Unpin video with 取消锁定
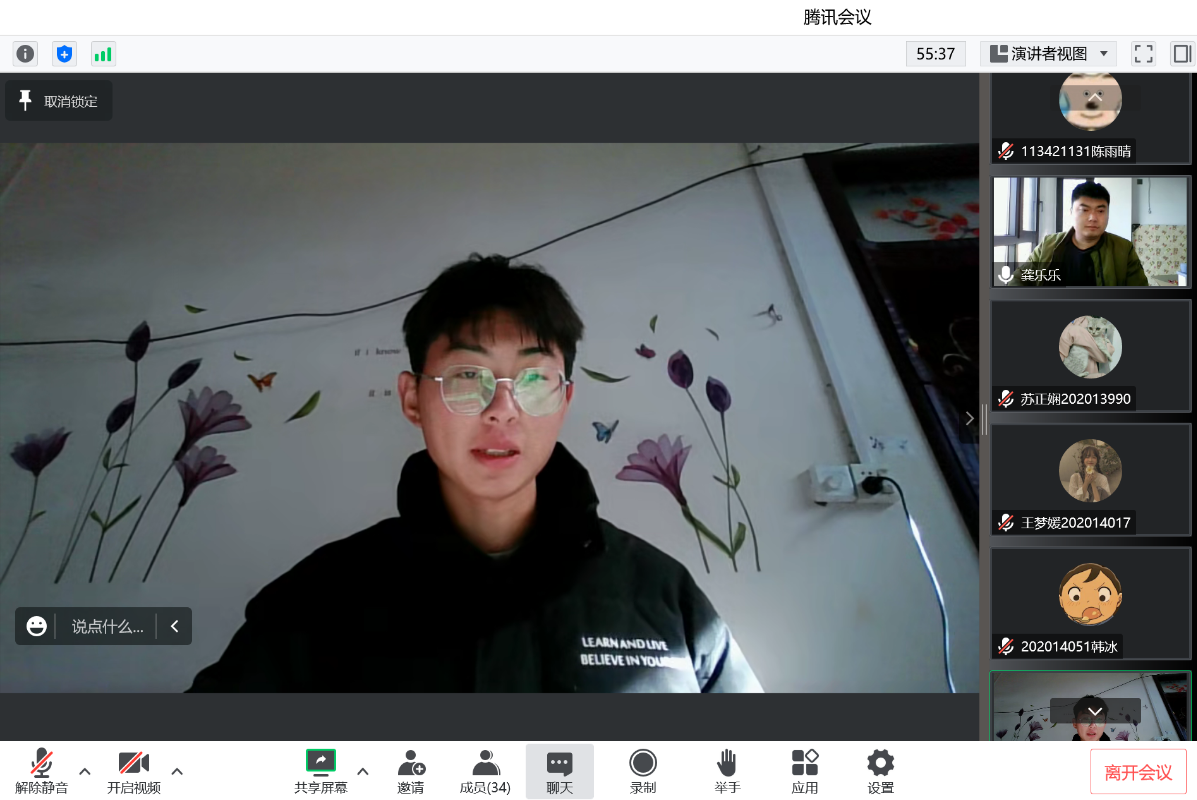 point(59,101)
